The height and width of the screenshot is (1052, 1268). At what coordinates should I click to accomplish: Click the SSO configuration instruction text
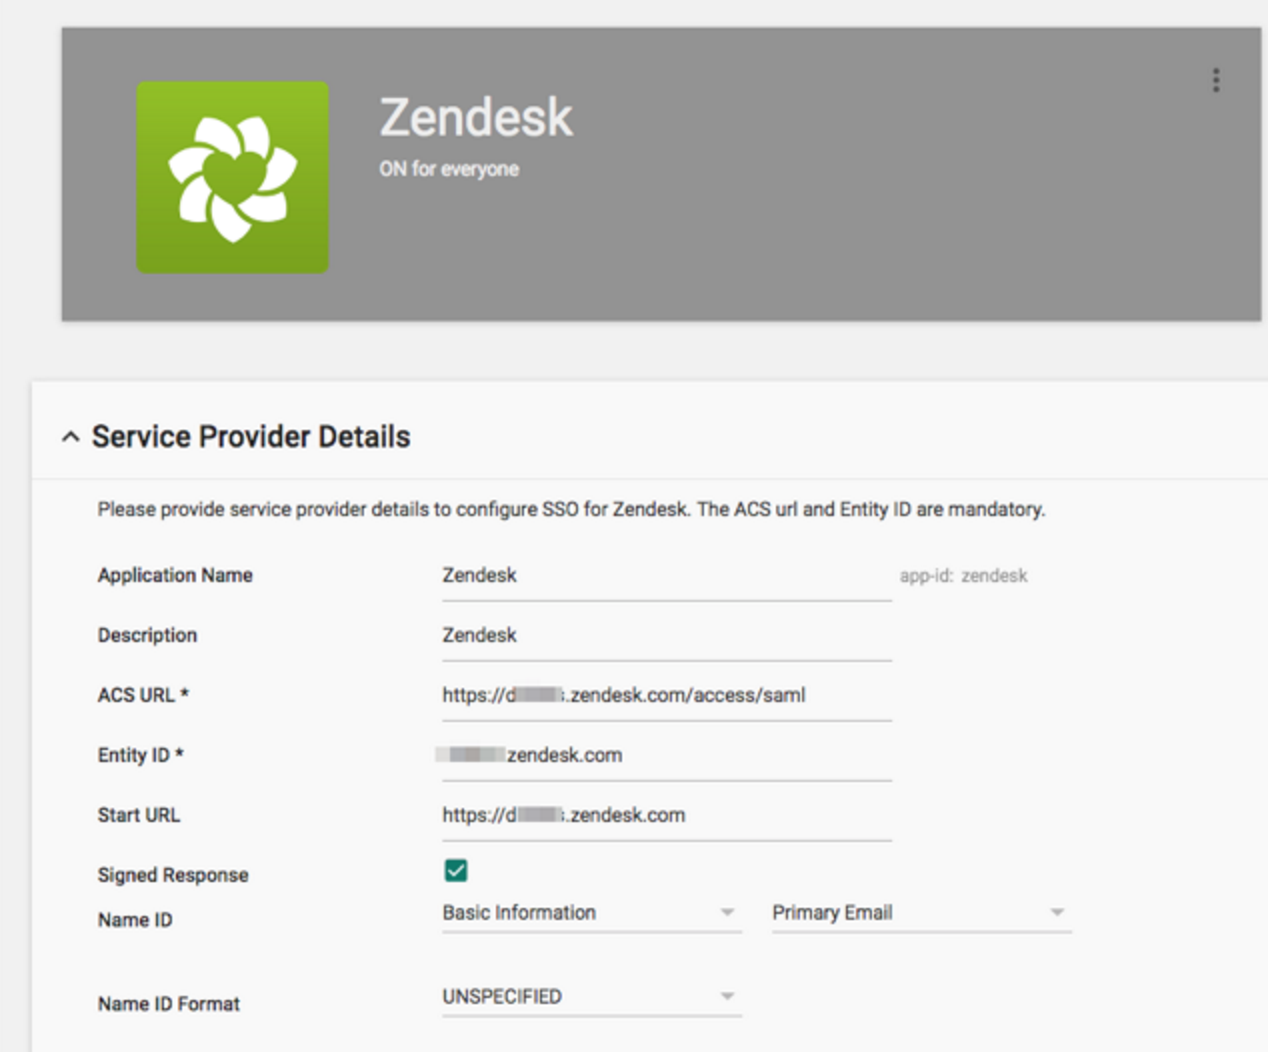(571, 509)
